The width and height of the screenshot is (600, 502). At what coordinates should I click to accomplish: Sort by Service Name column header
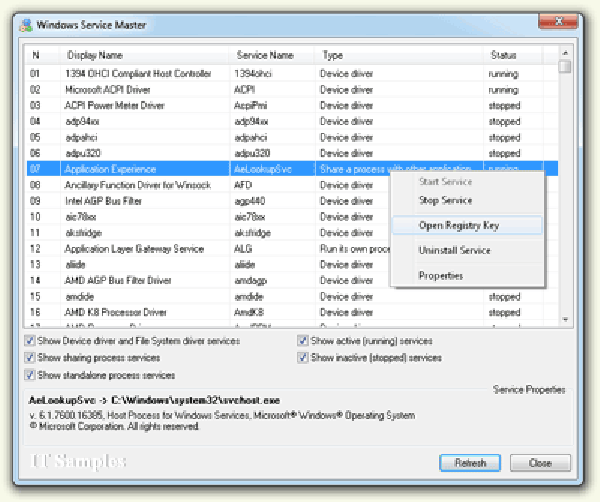[272, 55]
